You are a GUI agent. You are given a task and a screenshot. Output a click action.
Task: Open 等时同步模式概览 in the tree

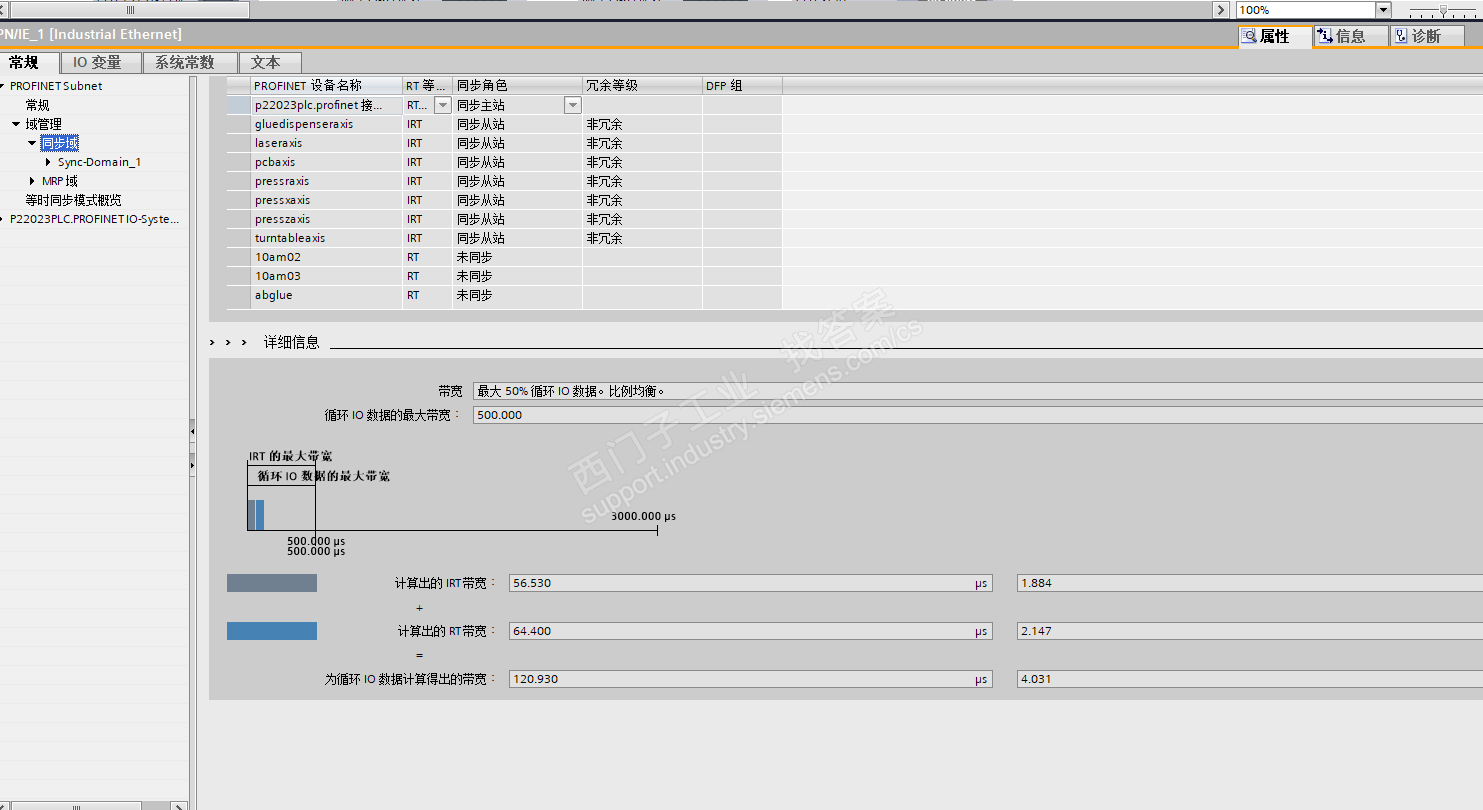click(73, 200)
